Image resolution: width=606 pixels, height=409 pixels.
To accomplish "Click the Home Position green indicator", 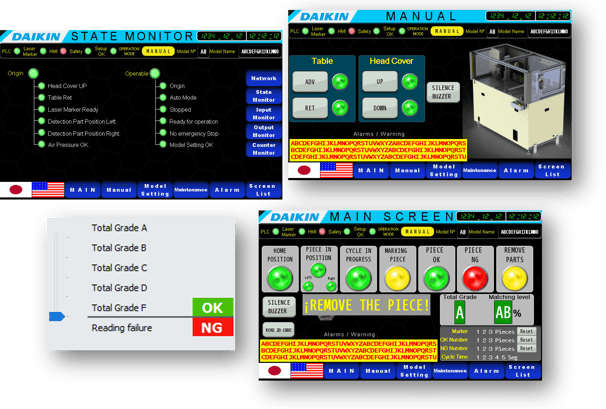I will click(x=280, y=278).
